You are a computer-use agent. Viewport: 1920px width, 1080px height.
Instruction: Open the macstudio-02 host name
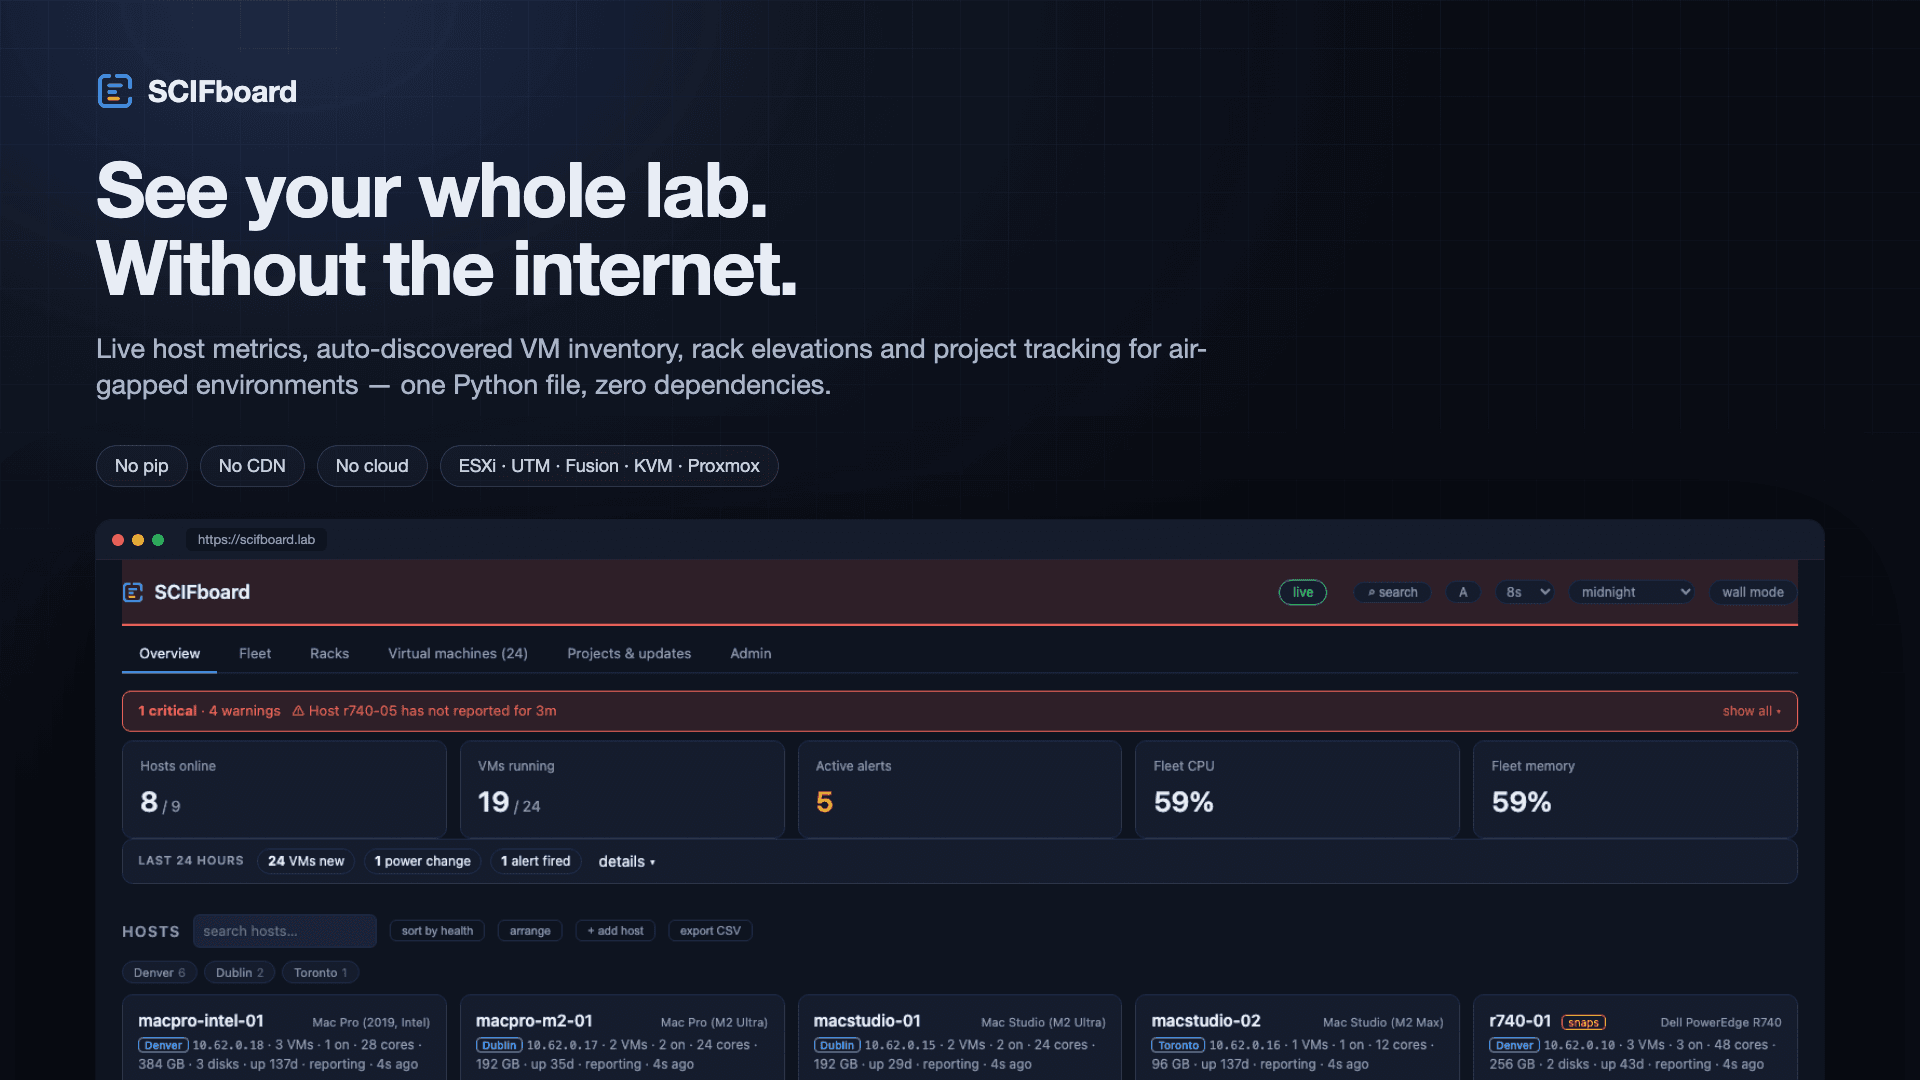click(1206, 1021)
